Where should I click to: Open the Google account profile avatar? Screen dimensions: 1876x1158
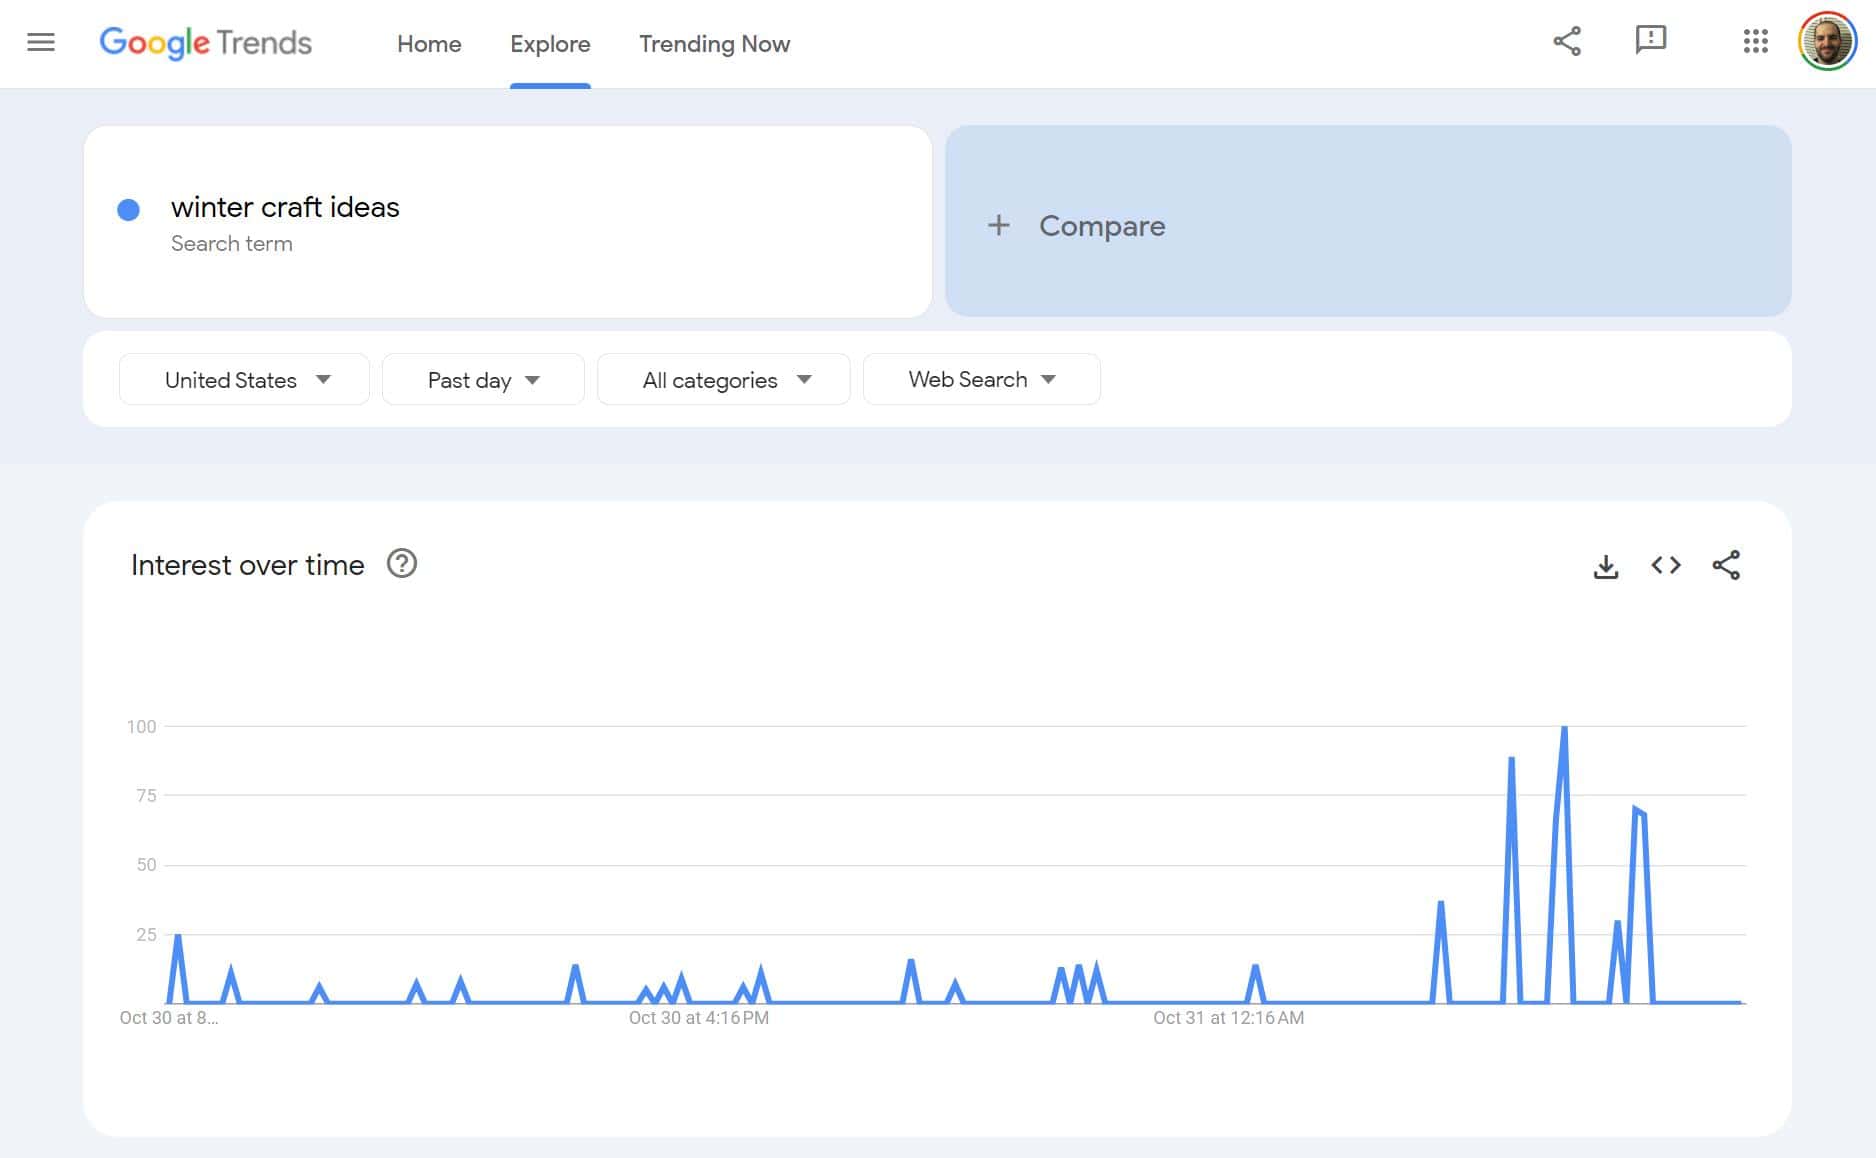[1827, 41]
